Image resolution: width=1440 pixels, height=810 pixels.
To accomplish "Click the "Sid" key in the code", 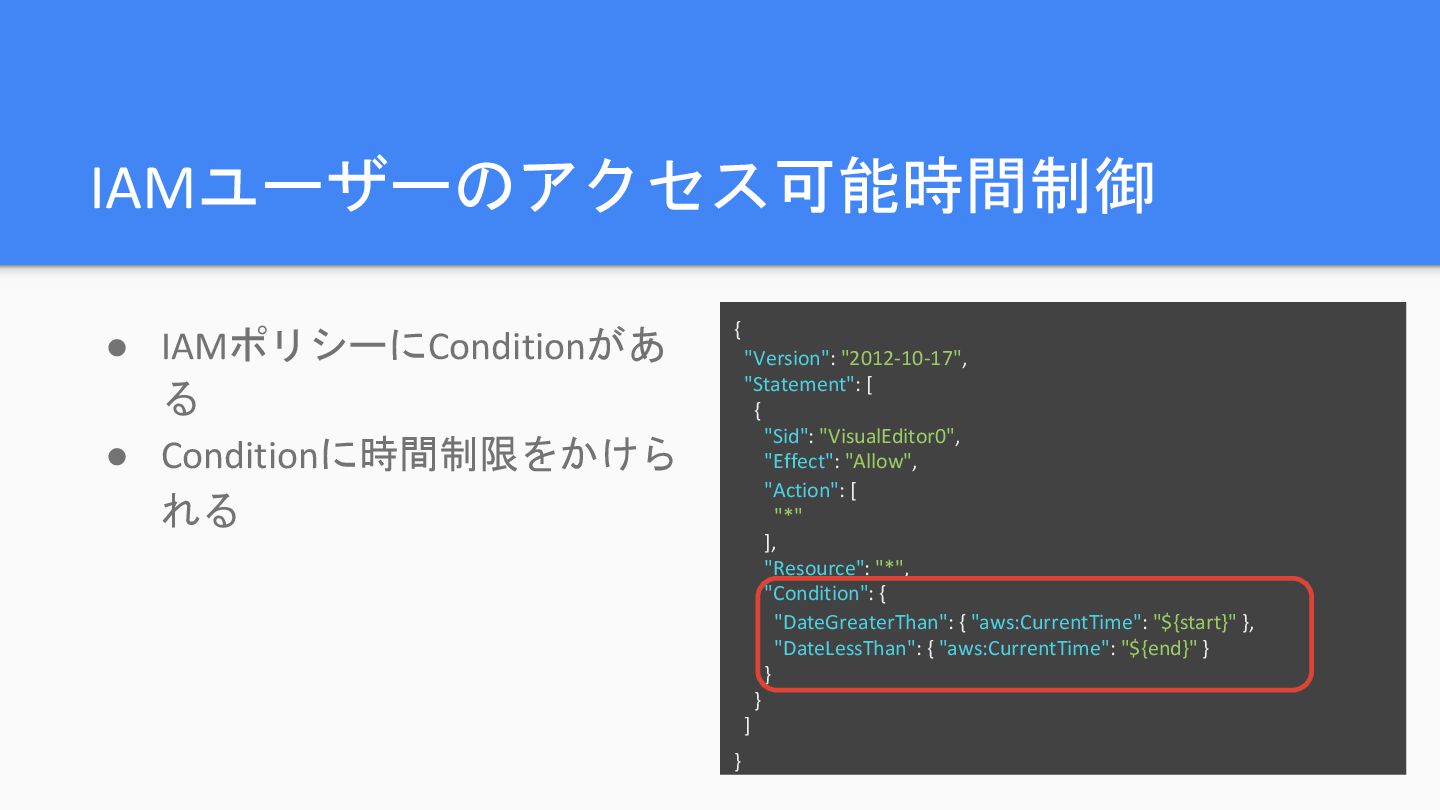I will (786, 436).
